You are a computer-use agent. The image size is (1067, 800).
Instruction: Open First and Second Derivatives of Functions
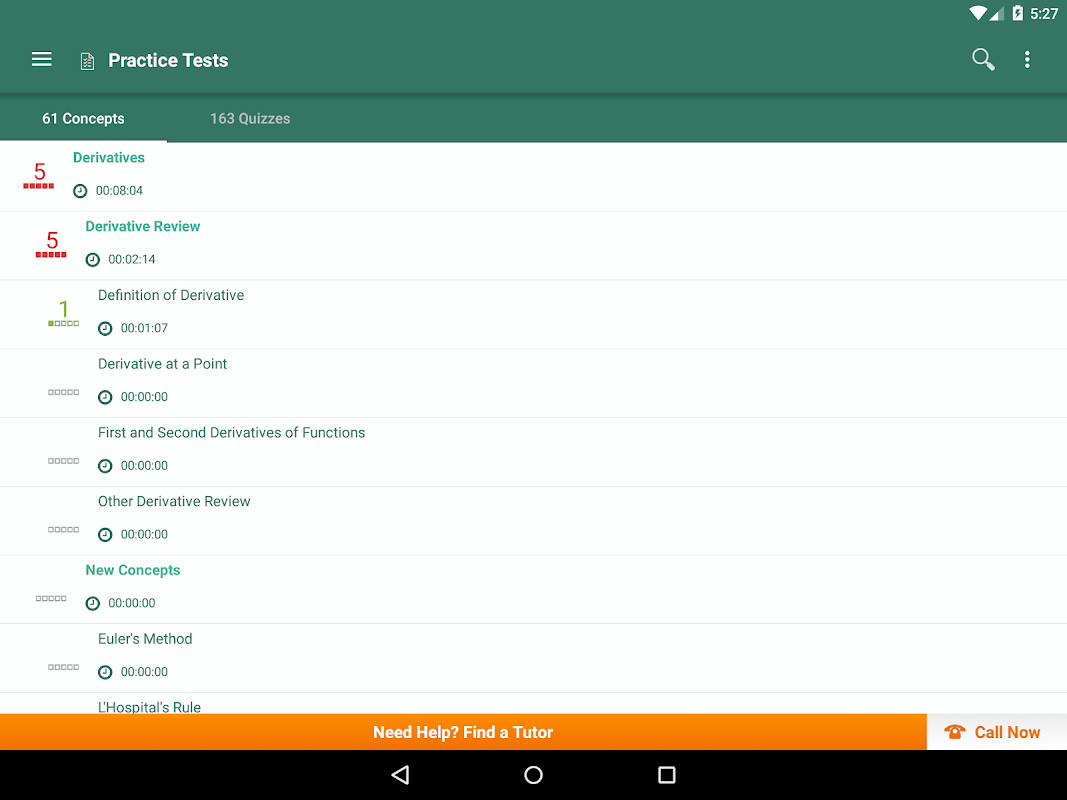click(x=534, y=452)
